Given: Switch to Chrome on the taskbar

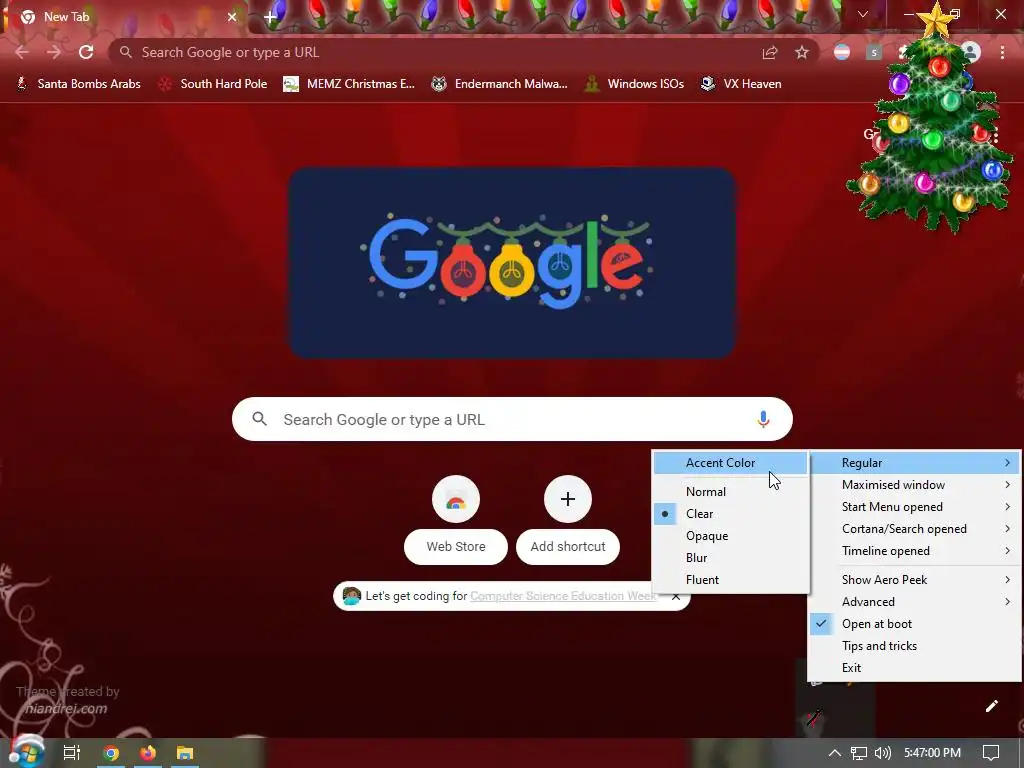Looking at the screenshot, I should 111,753.
